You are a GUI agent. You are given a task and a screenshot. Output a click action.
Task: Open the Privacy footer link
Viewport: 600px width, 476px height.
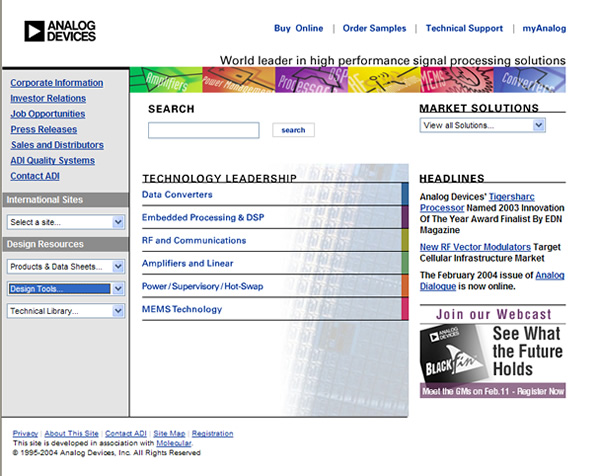[25, 434]
